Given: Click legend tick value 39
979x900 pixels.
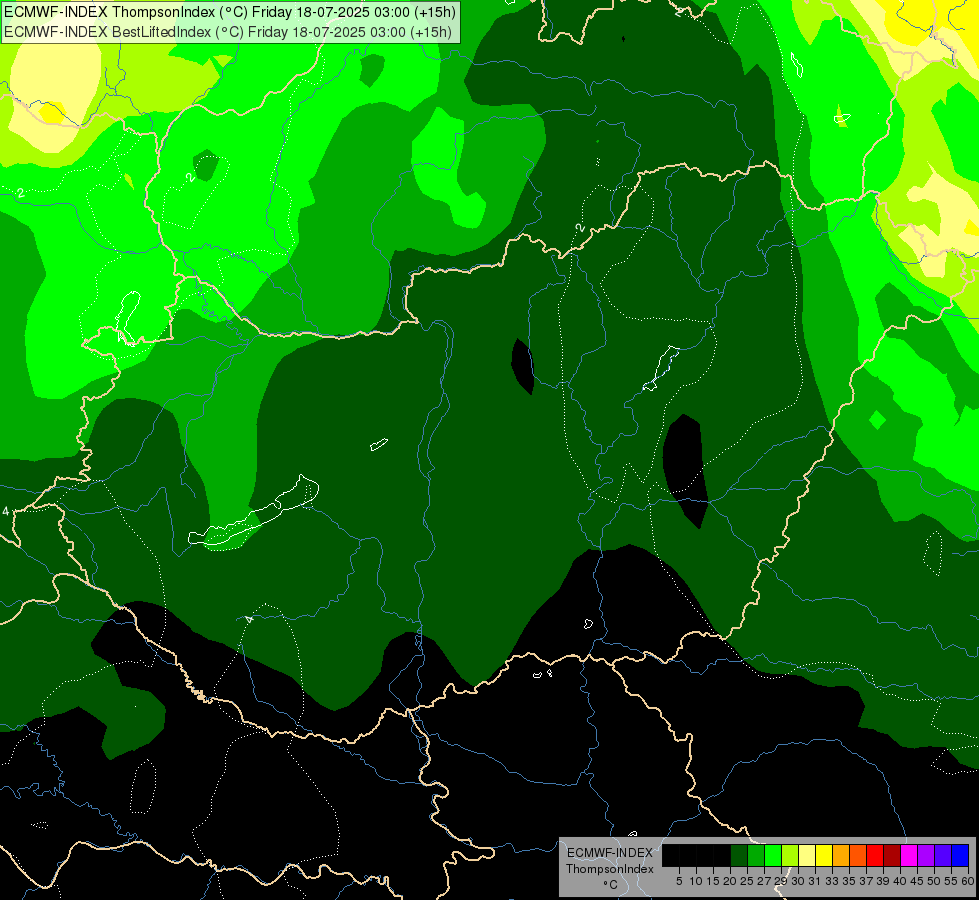Looking at the screenshot, I should click(883, 881).
